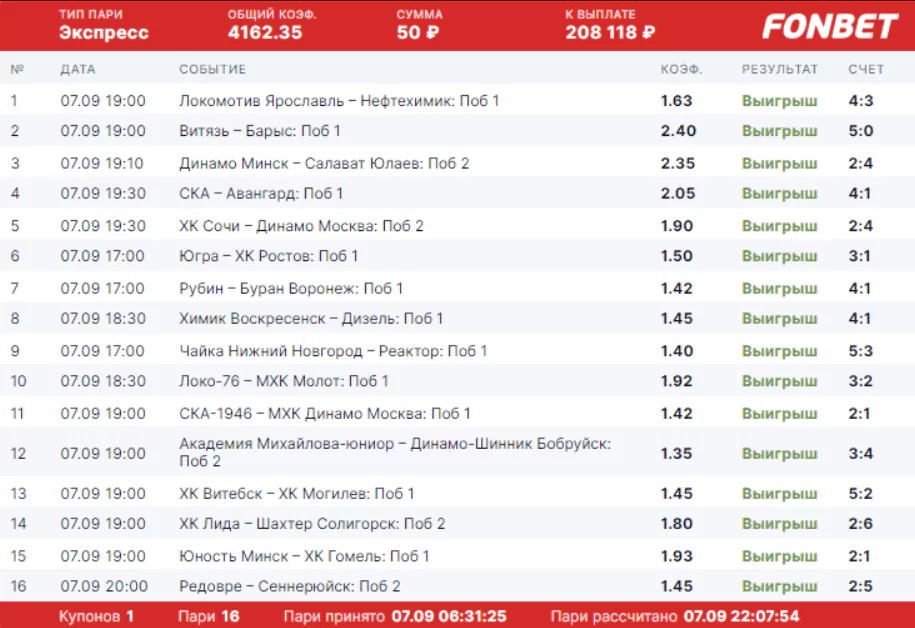Click the Купонов 1 counter in footer
The image size is (915, 628).
pos(96,616)
